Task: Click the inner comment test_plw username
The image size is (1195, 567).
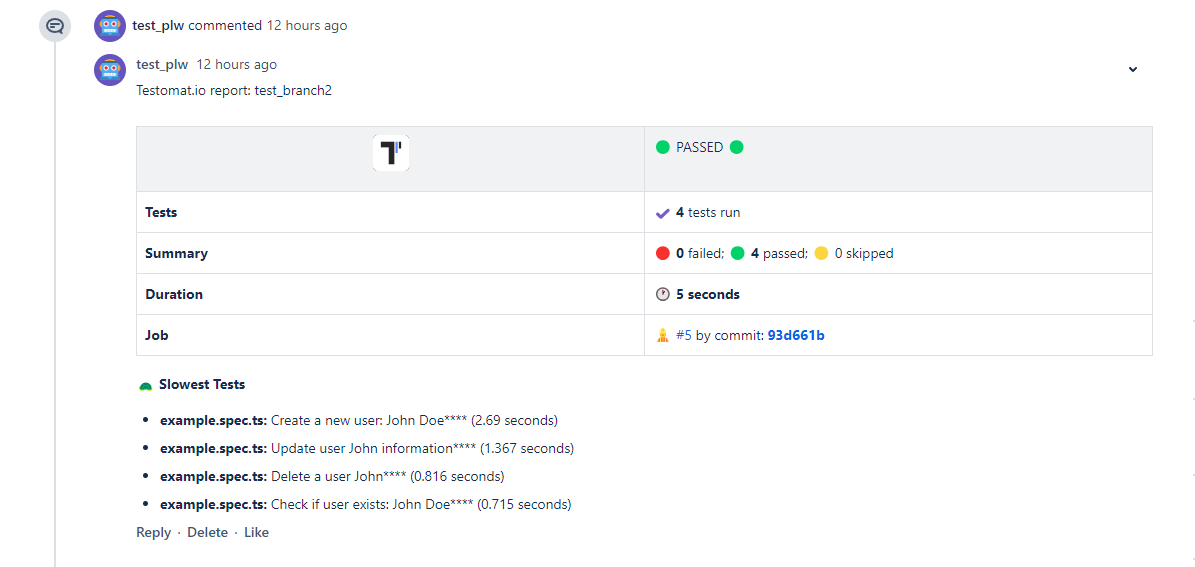Action: pos(162,65)
